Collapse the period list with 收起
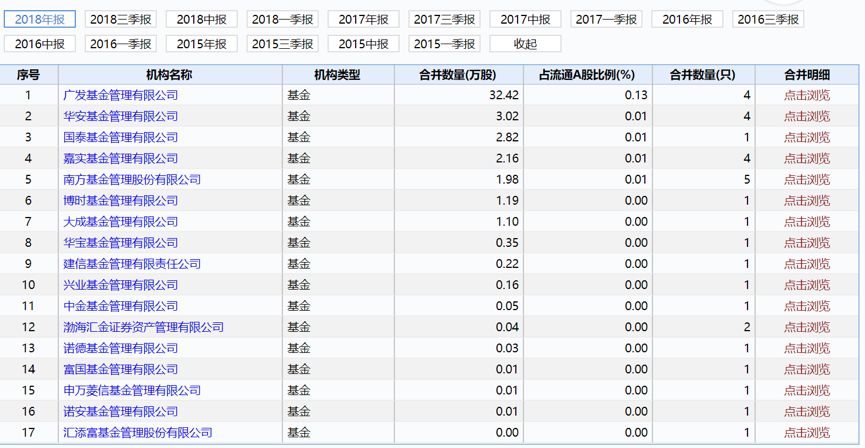Image resolution: width=865 pixels, height=448 pixels. pos(525,44)
